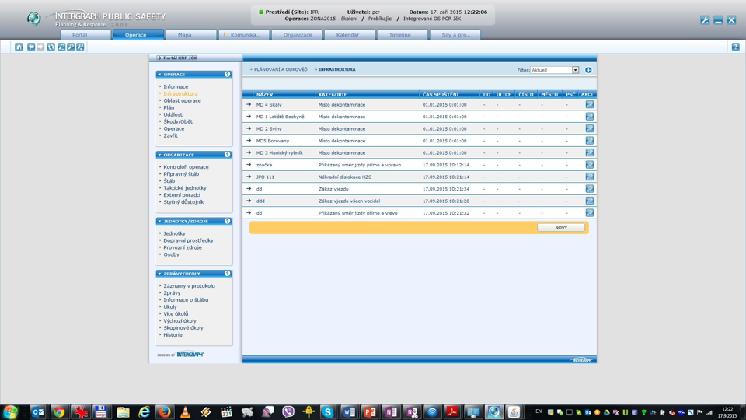
Task: Open Dopravní prostředky link
Action: point(188,241)
